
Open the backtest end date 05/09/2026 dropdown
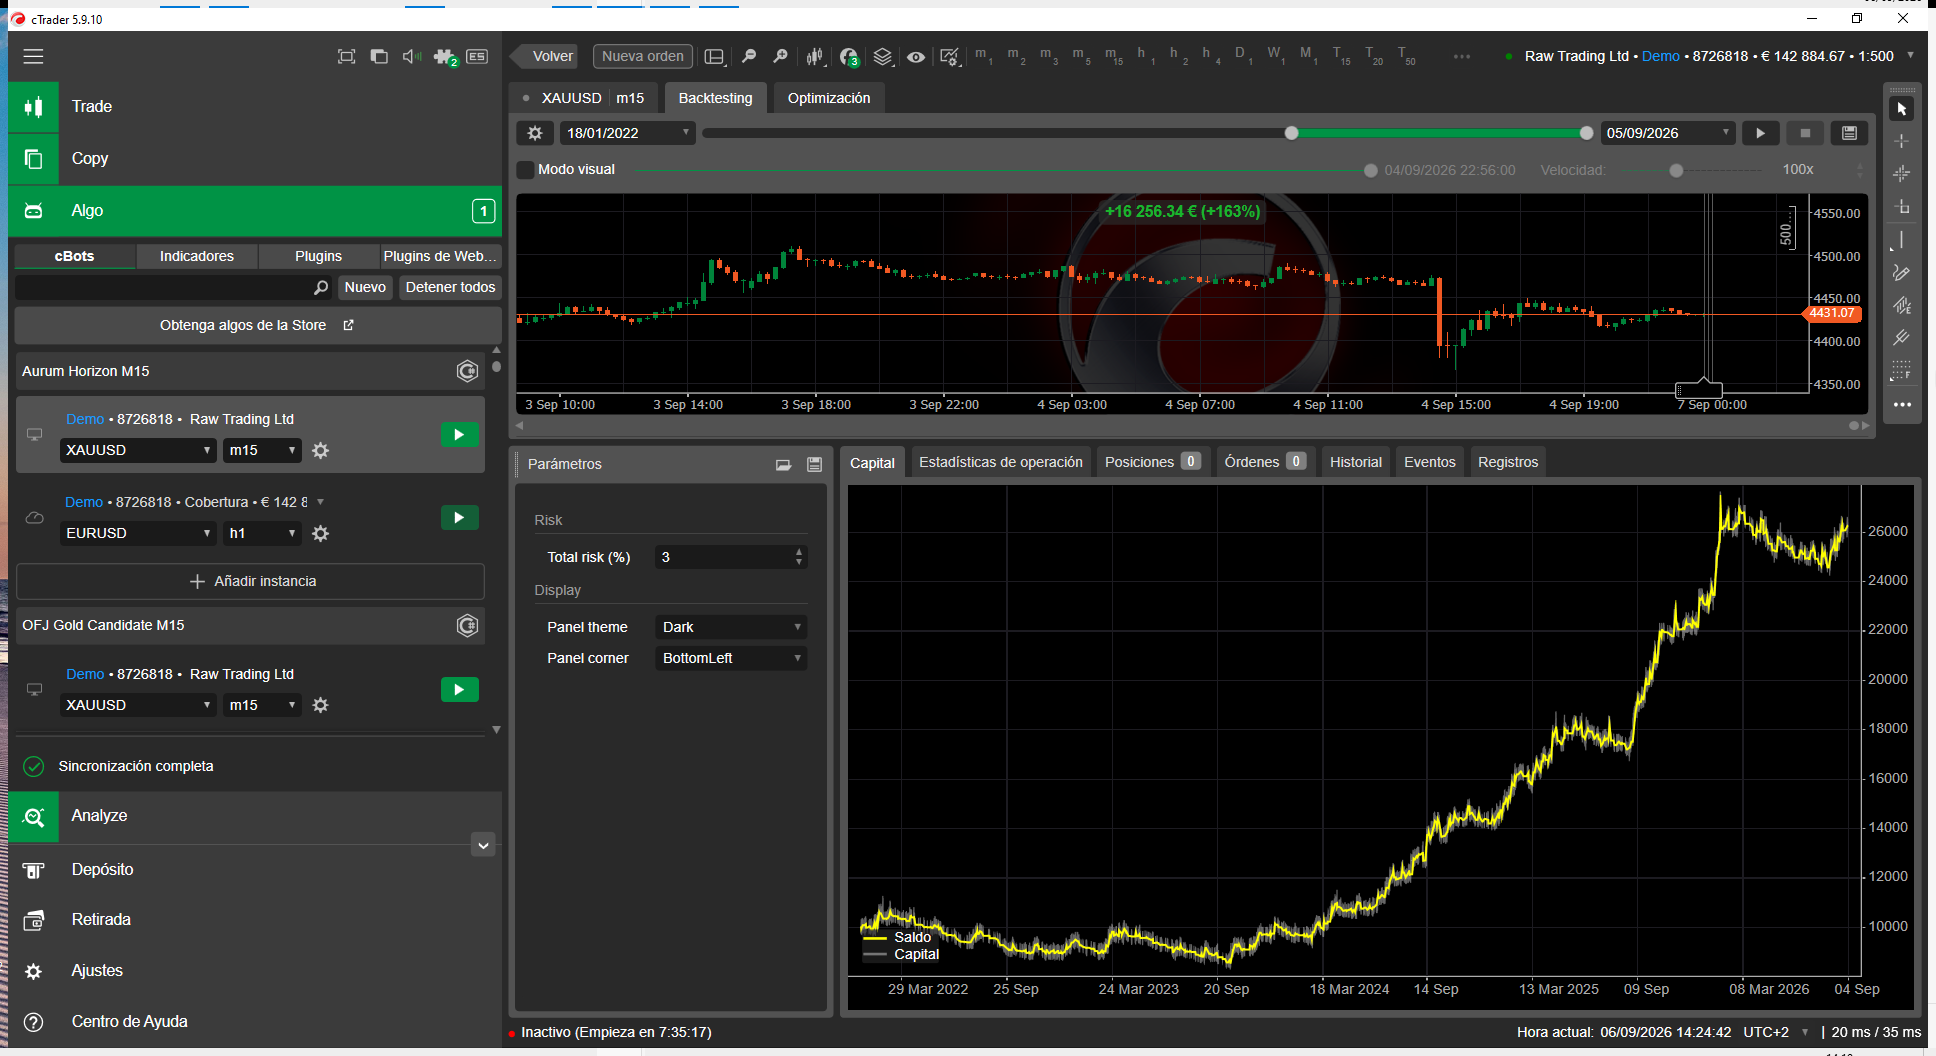click(x=1668, y=133)
